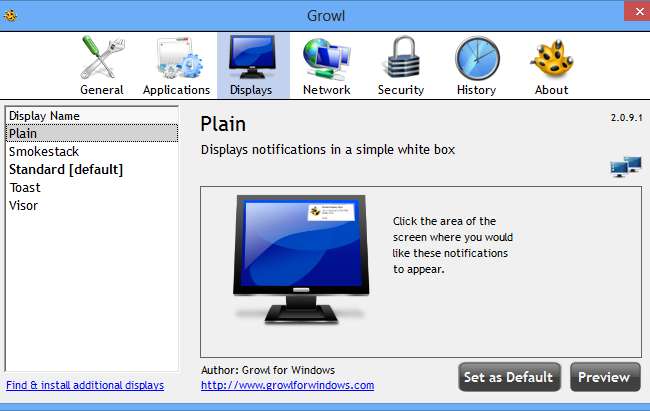Screen dimensions: 650x411
Task: Open the Applications tab
Action: (177, 66)
